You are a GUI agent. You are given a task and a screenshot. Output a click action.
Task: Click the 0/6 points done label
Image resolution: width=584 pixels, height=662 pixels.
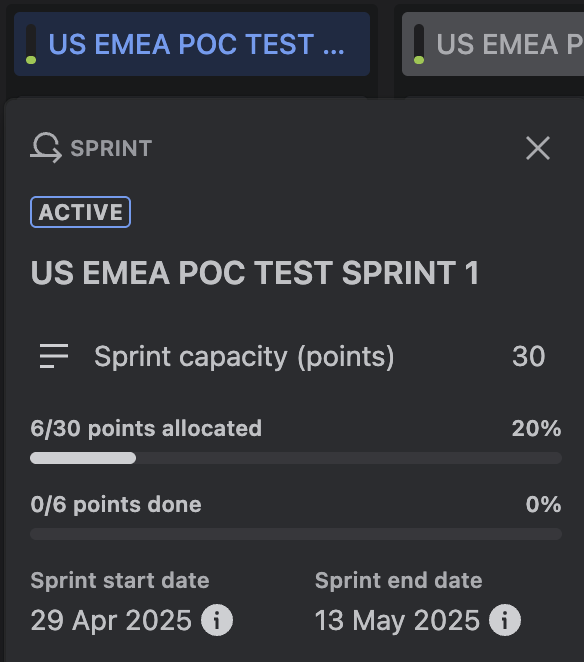point(116,505)
